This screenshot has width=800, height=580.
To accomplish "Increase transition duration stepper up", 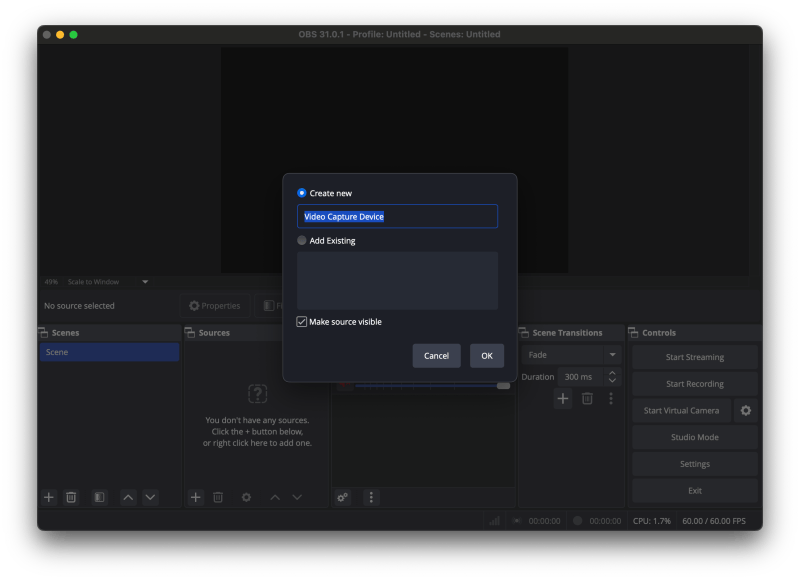I will point(612,373).
